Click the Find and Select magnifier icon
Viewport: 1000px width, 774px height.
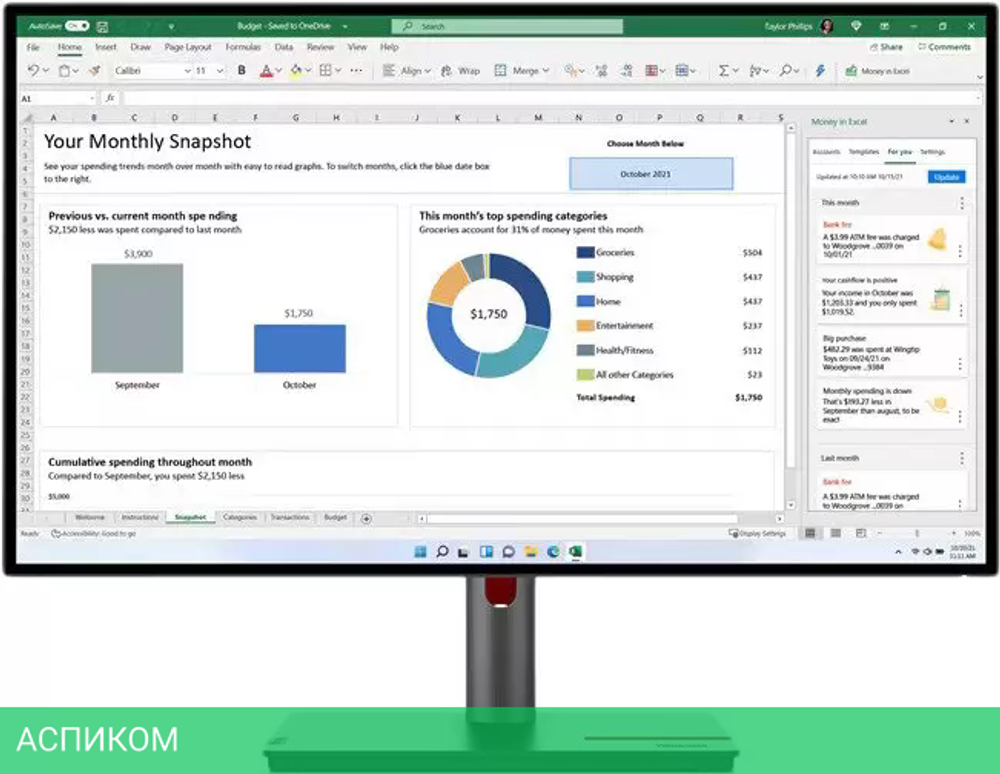pos(786,71)
